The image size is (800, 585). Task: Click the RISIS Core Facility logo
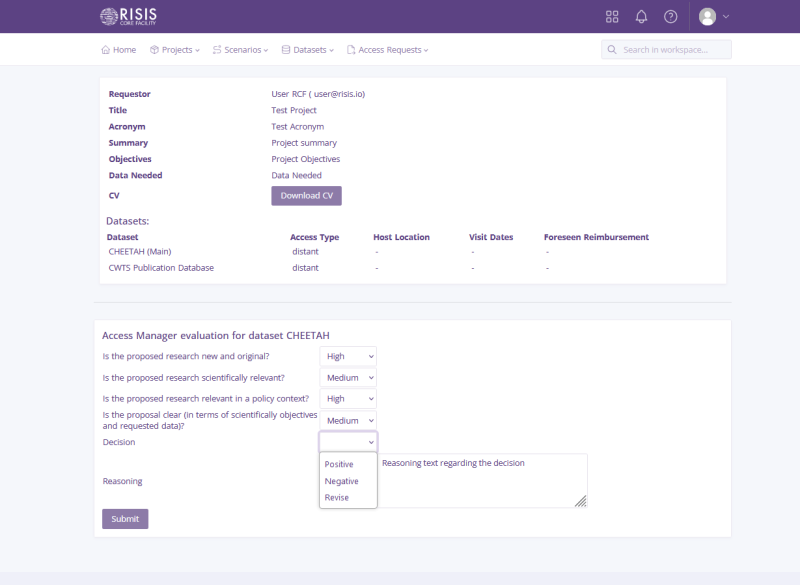tap(129, 16)
